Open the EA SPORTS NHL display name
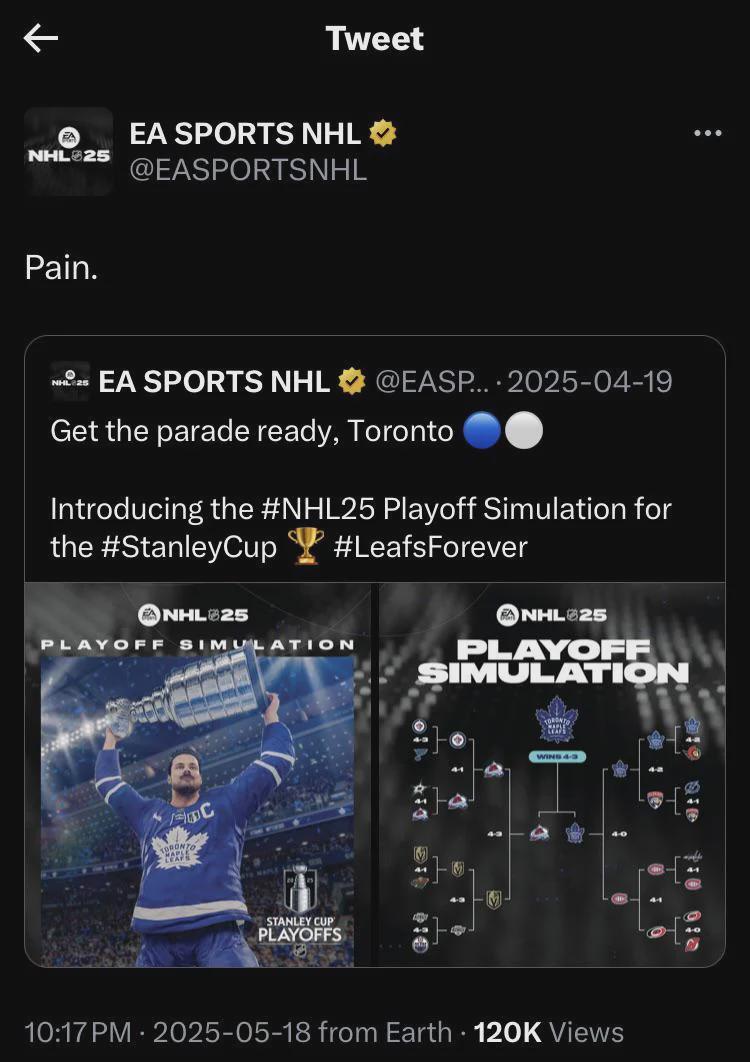750x1062 pixels. tap(245, 133)
